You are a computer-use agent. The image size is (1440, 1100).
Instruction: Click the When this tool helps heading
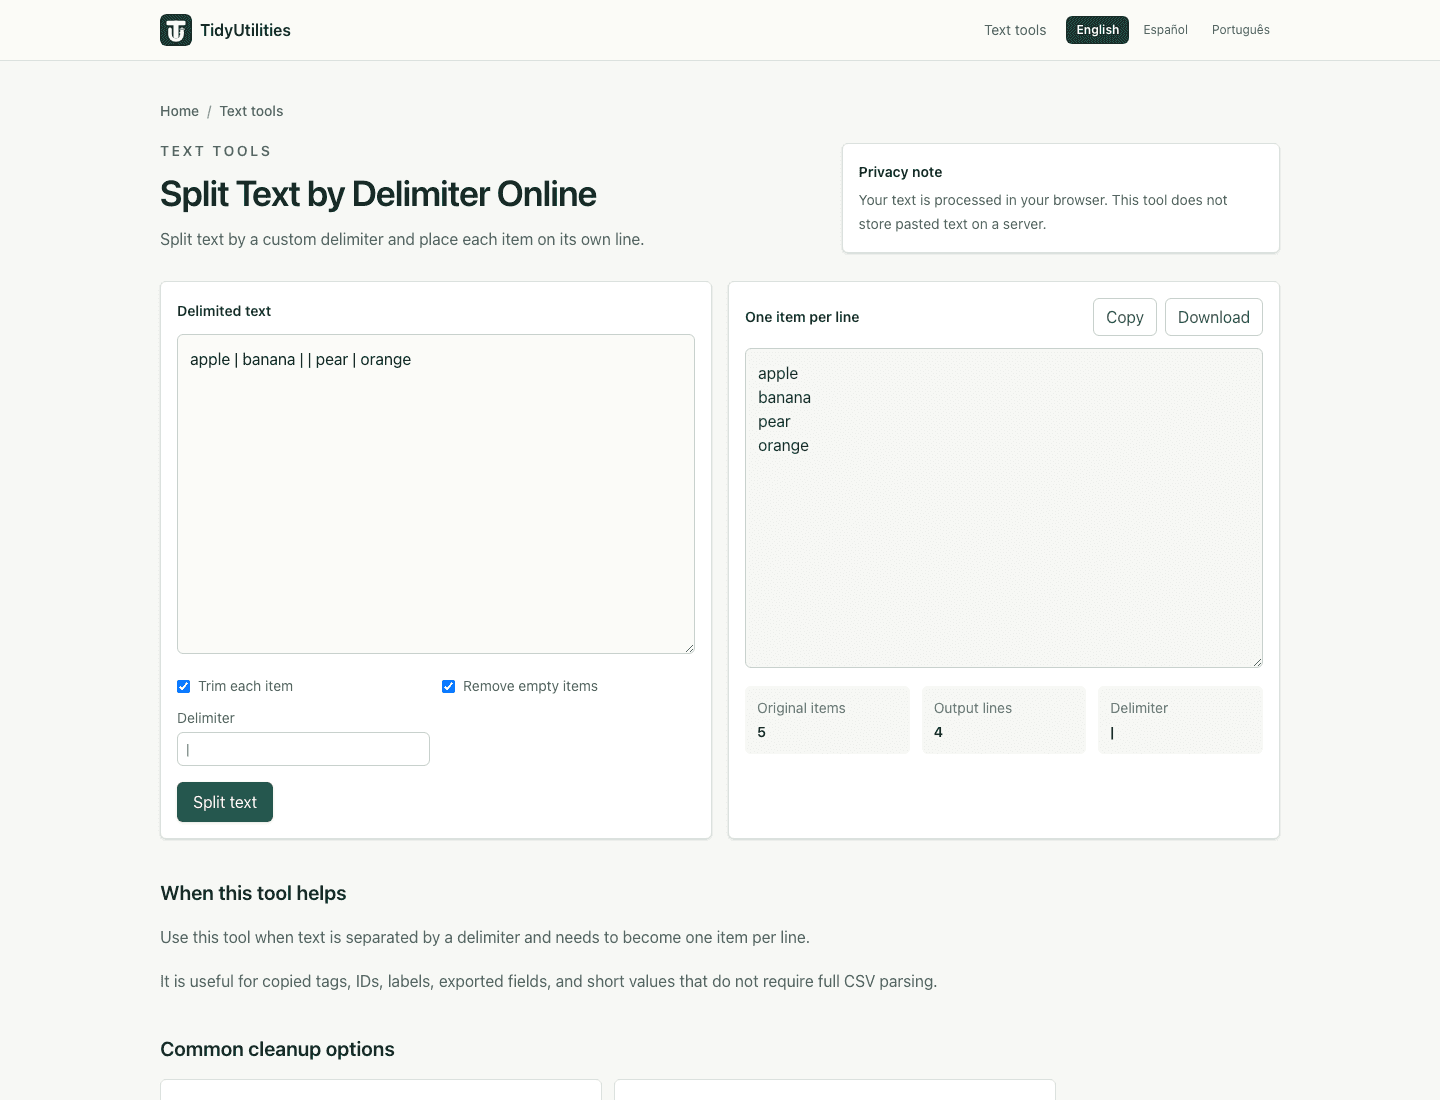pyautogui.click(x=253, y=893)
